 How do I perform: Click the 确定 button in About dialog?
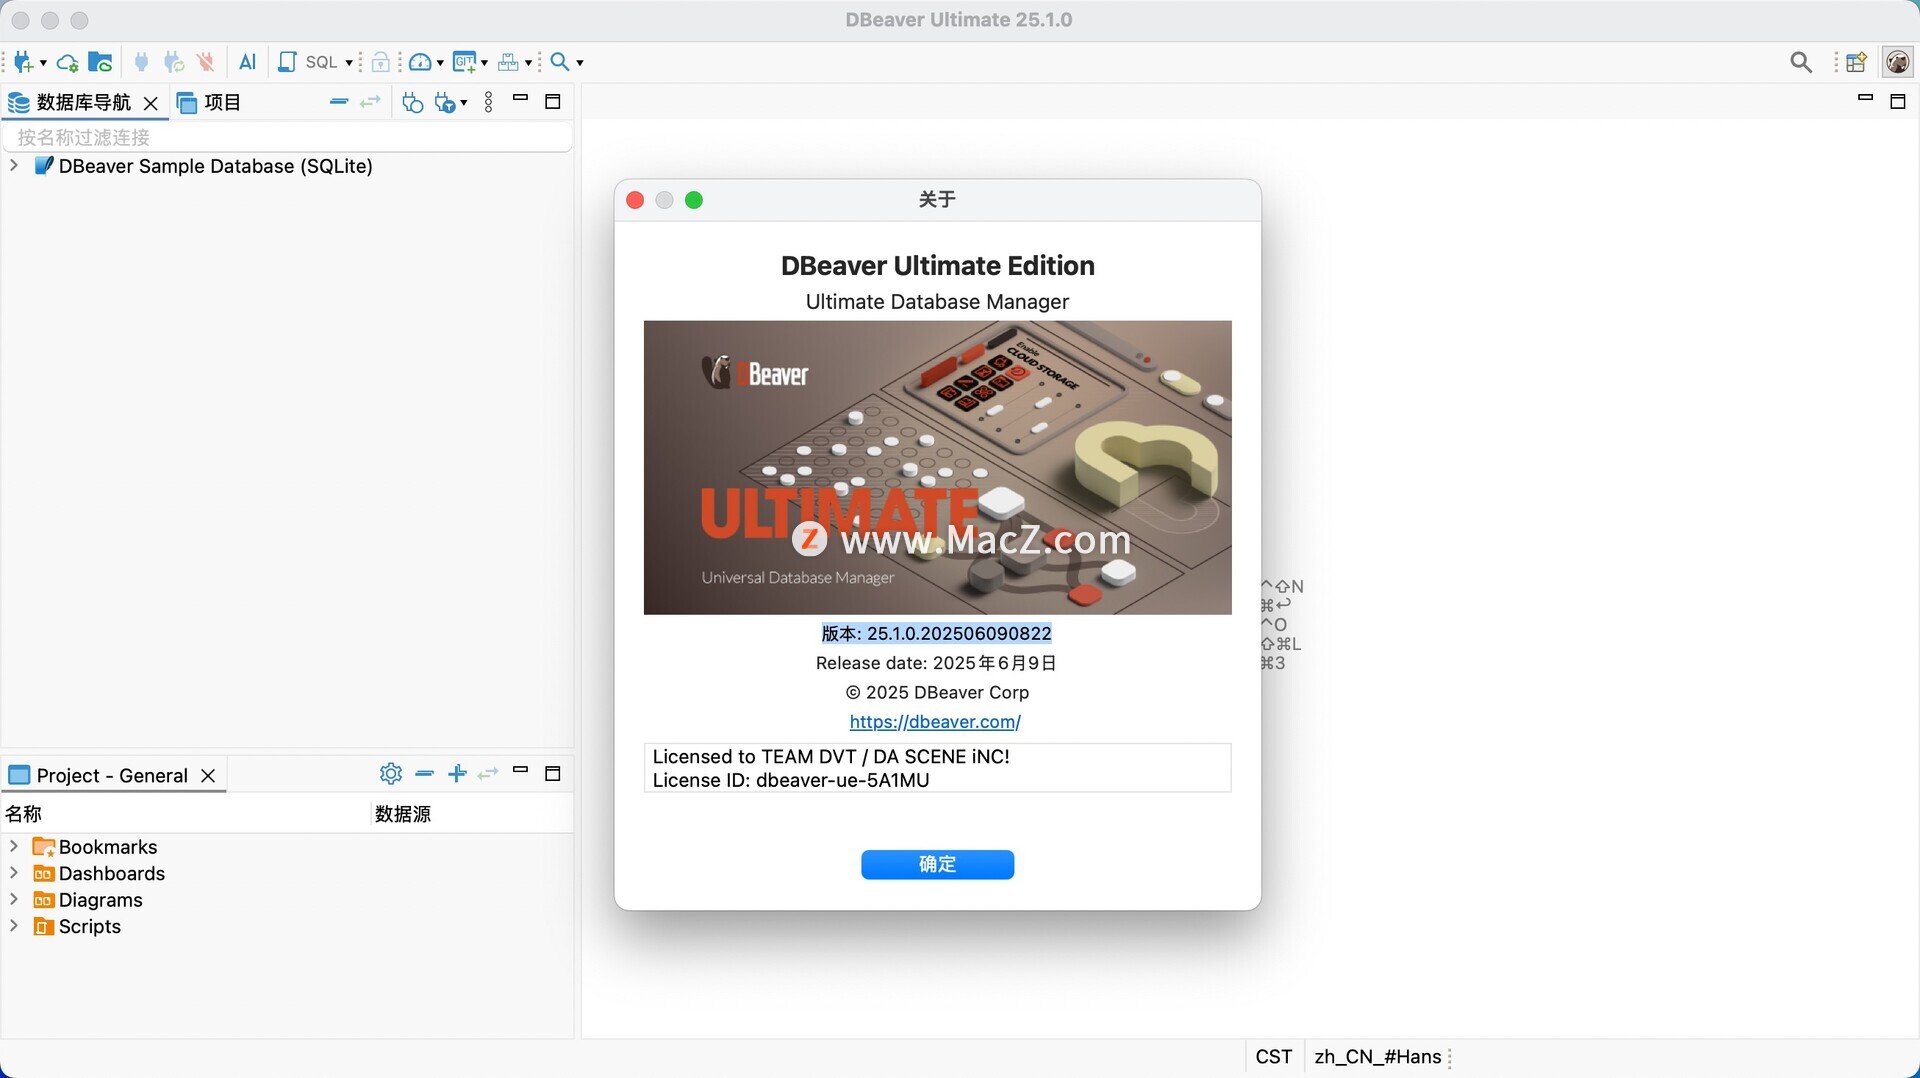coord(937,865)
